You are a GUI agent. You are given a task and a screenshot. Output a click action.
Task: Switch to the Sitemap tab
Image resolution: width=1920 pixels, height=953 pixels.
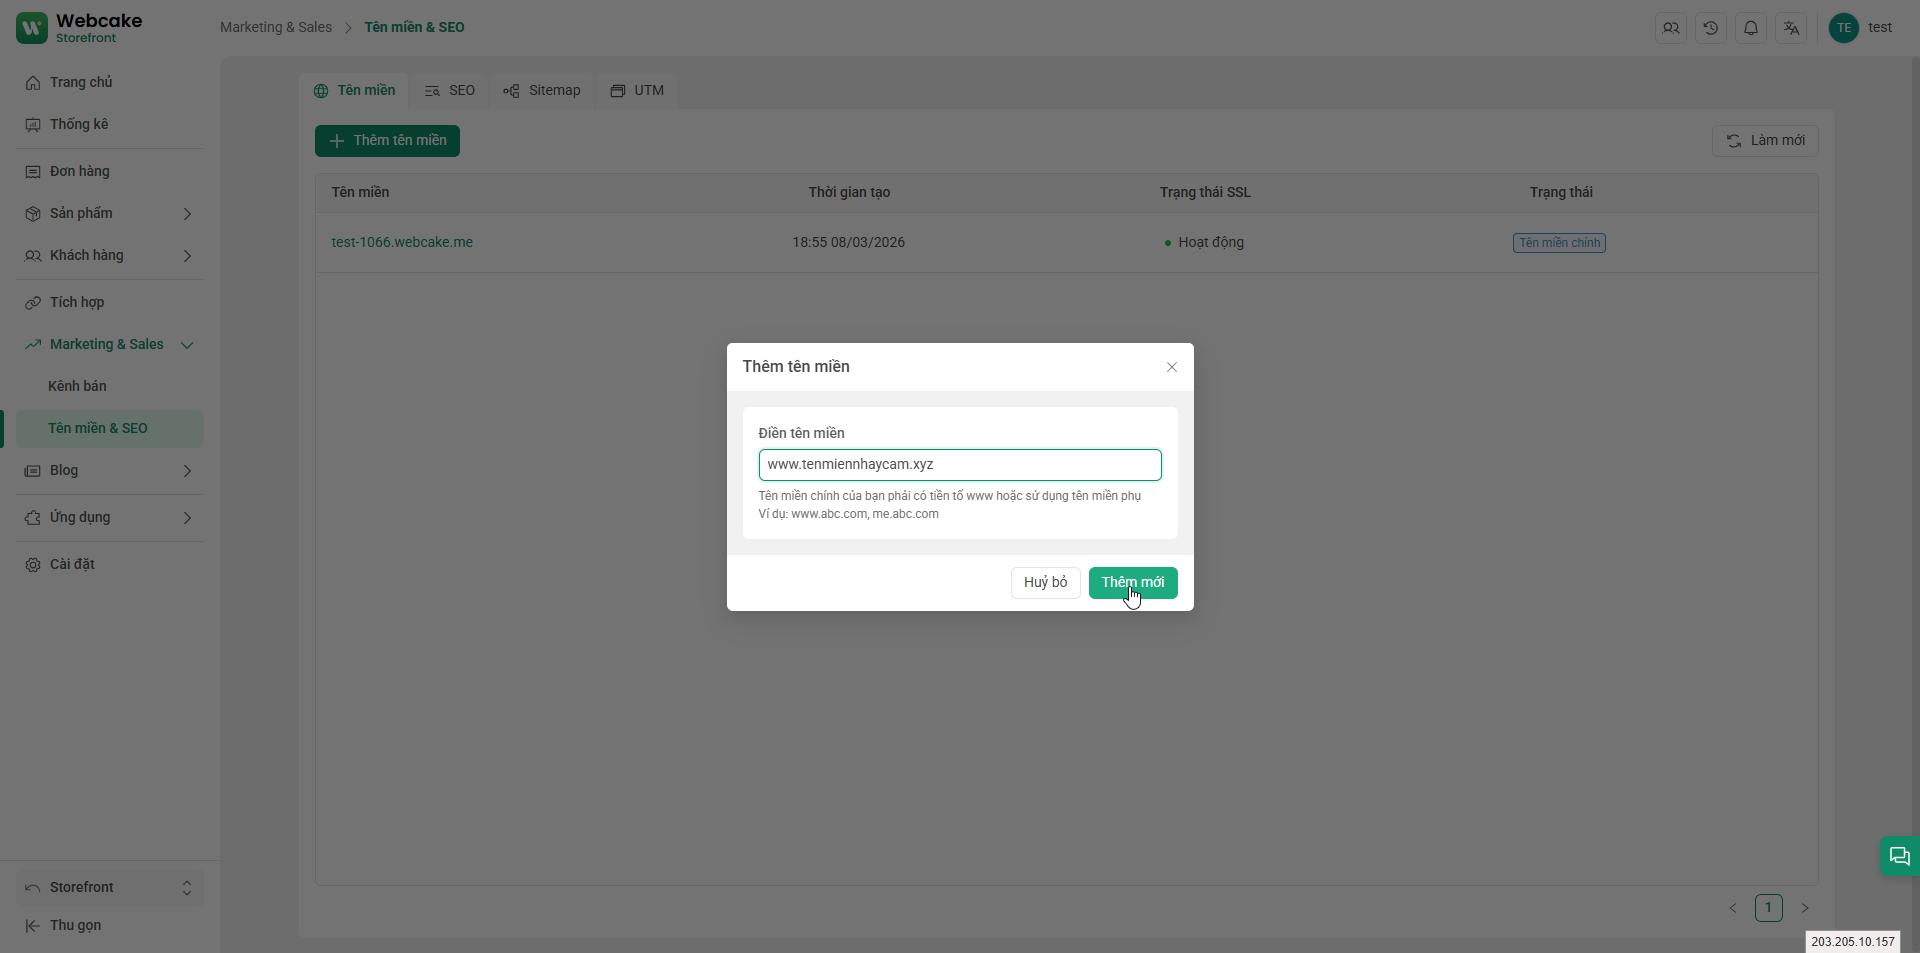pos(542,90)
